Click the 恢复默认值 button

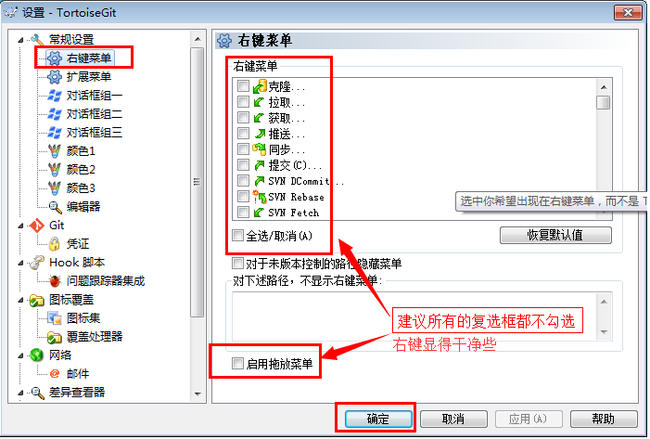(555, 235)
